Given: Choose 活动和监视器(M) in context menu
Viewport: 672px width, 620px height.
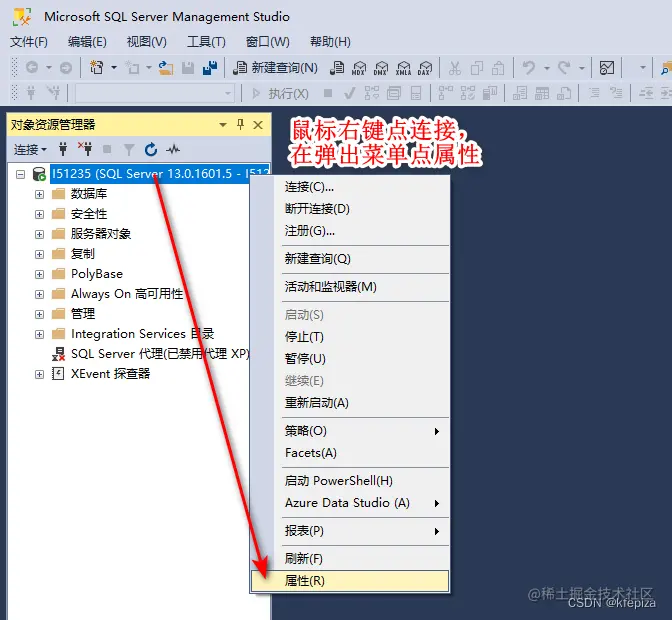Looking at the screenshot, I should pos(350,287).
